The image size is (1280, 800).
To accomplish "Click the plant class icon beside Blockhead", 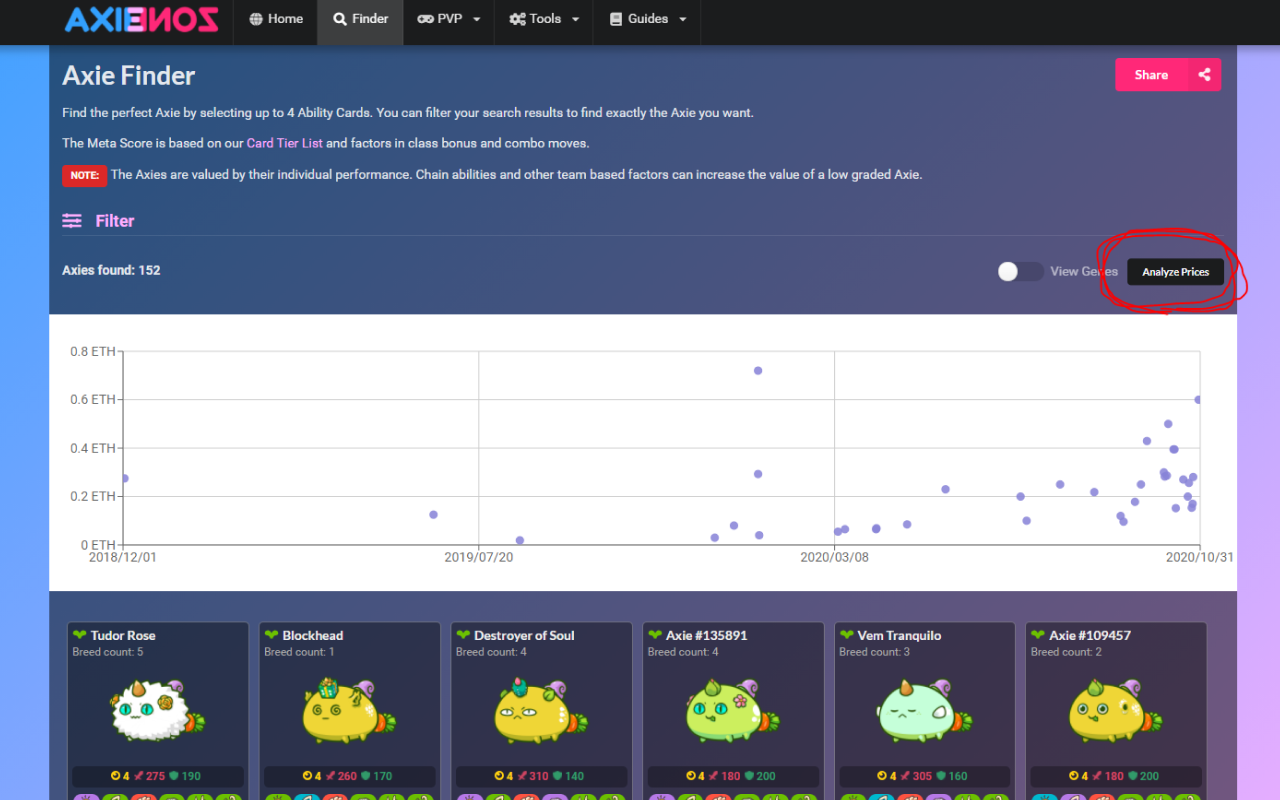I will click(271, 635).
